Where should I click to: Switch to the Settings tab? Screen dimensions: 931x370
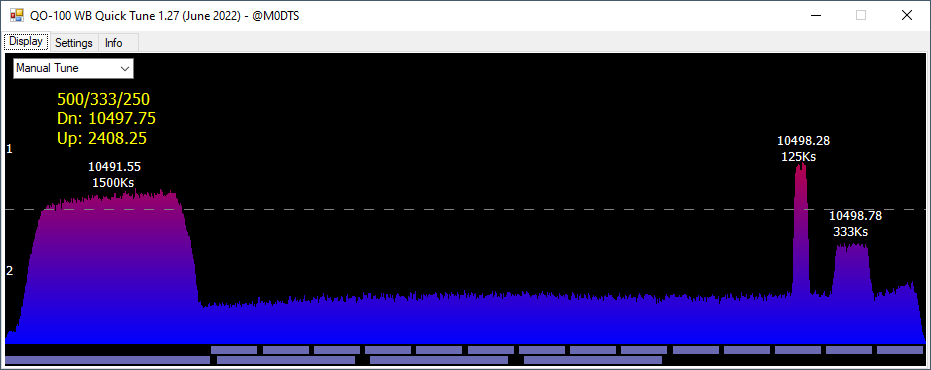click(74, 43)
